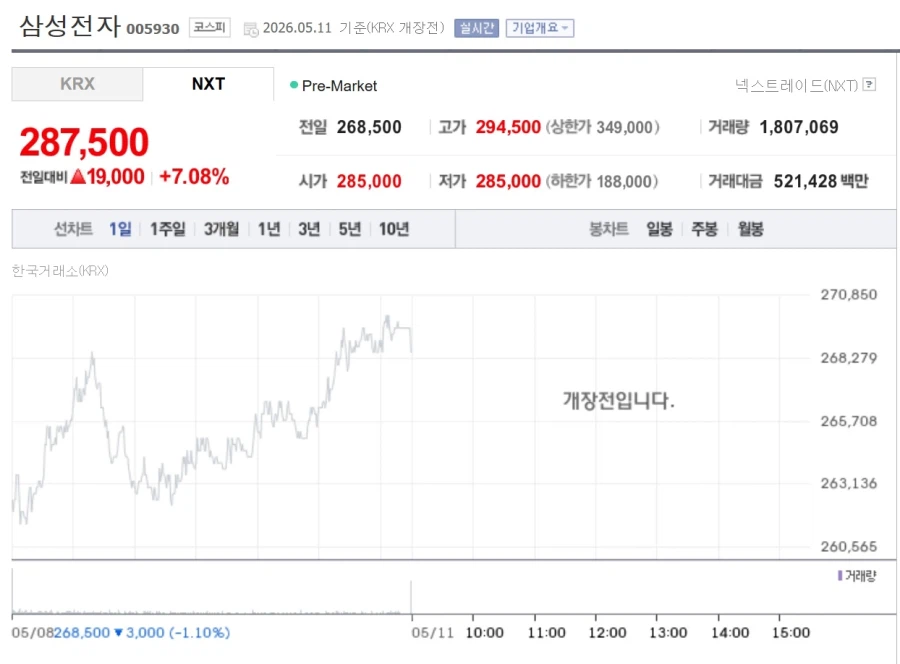Click the 거래량 legend marker below chart
Image resolution: width=900 pixels, height=664 pixels.
click(x=840, y=576)
